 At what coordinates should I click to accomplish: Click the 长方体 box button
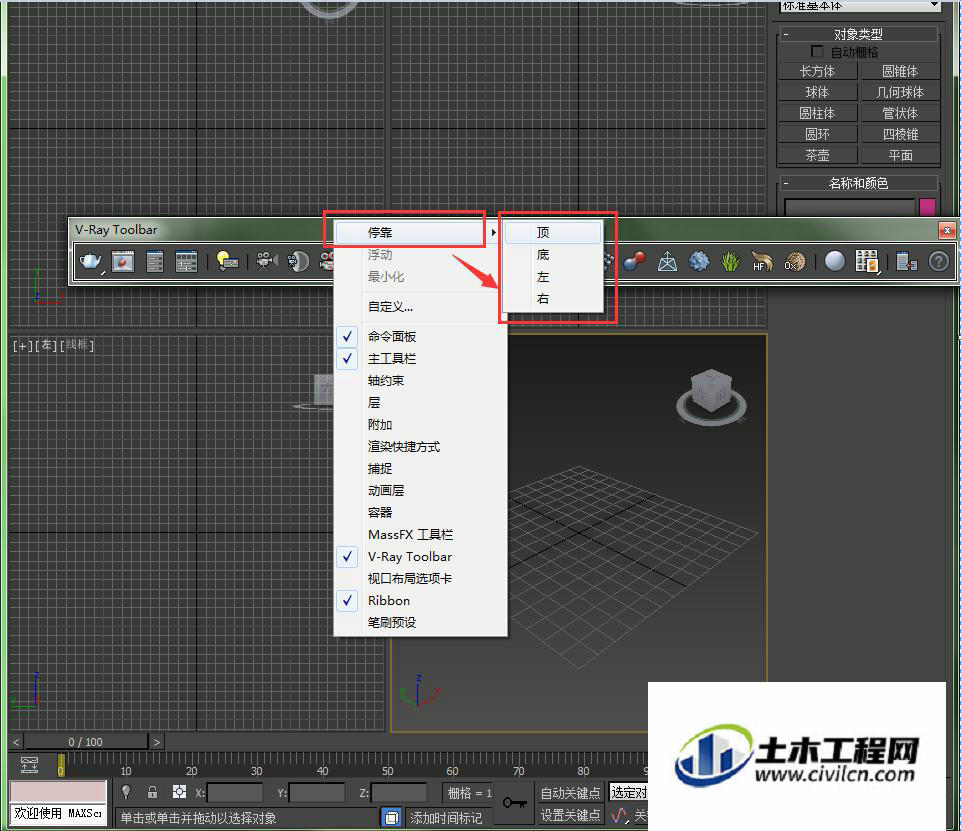[x=818, y=71]
